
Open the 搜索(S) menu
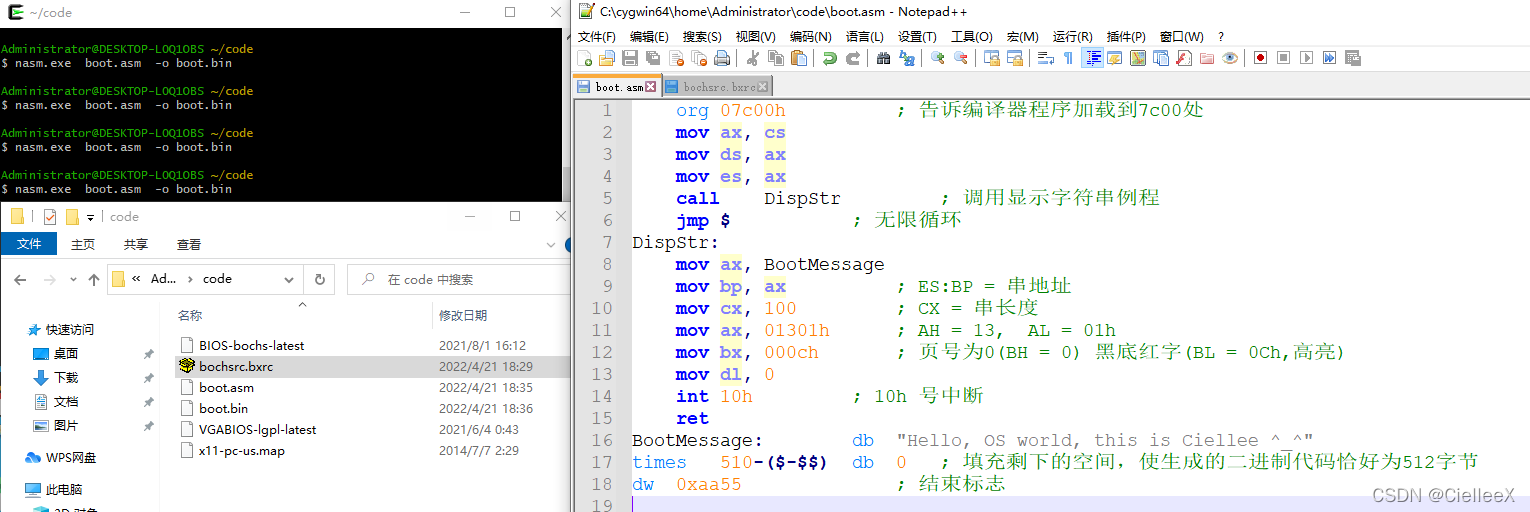coord(702,37)
